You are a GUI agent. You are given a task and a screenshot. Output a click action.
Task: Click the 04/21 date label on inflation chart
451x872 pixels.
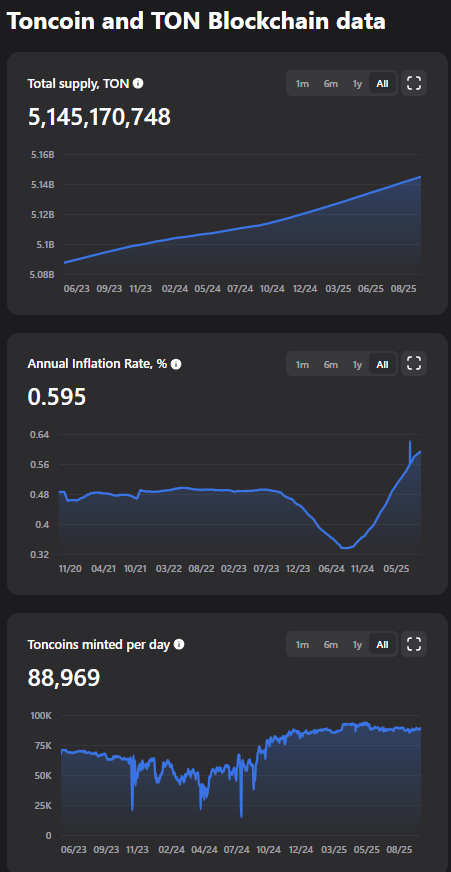tap(103, 569)
